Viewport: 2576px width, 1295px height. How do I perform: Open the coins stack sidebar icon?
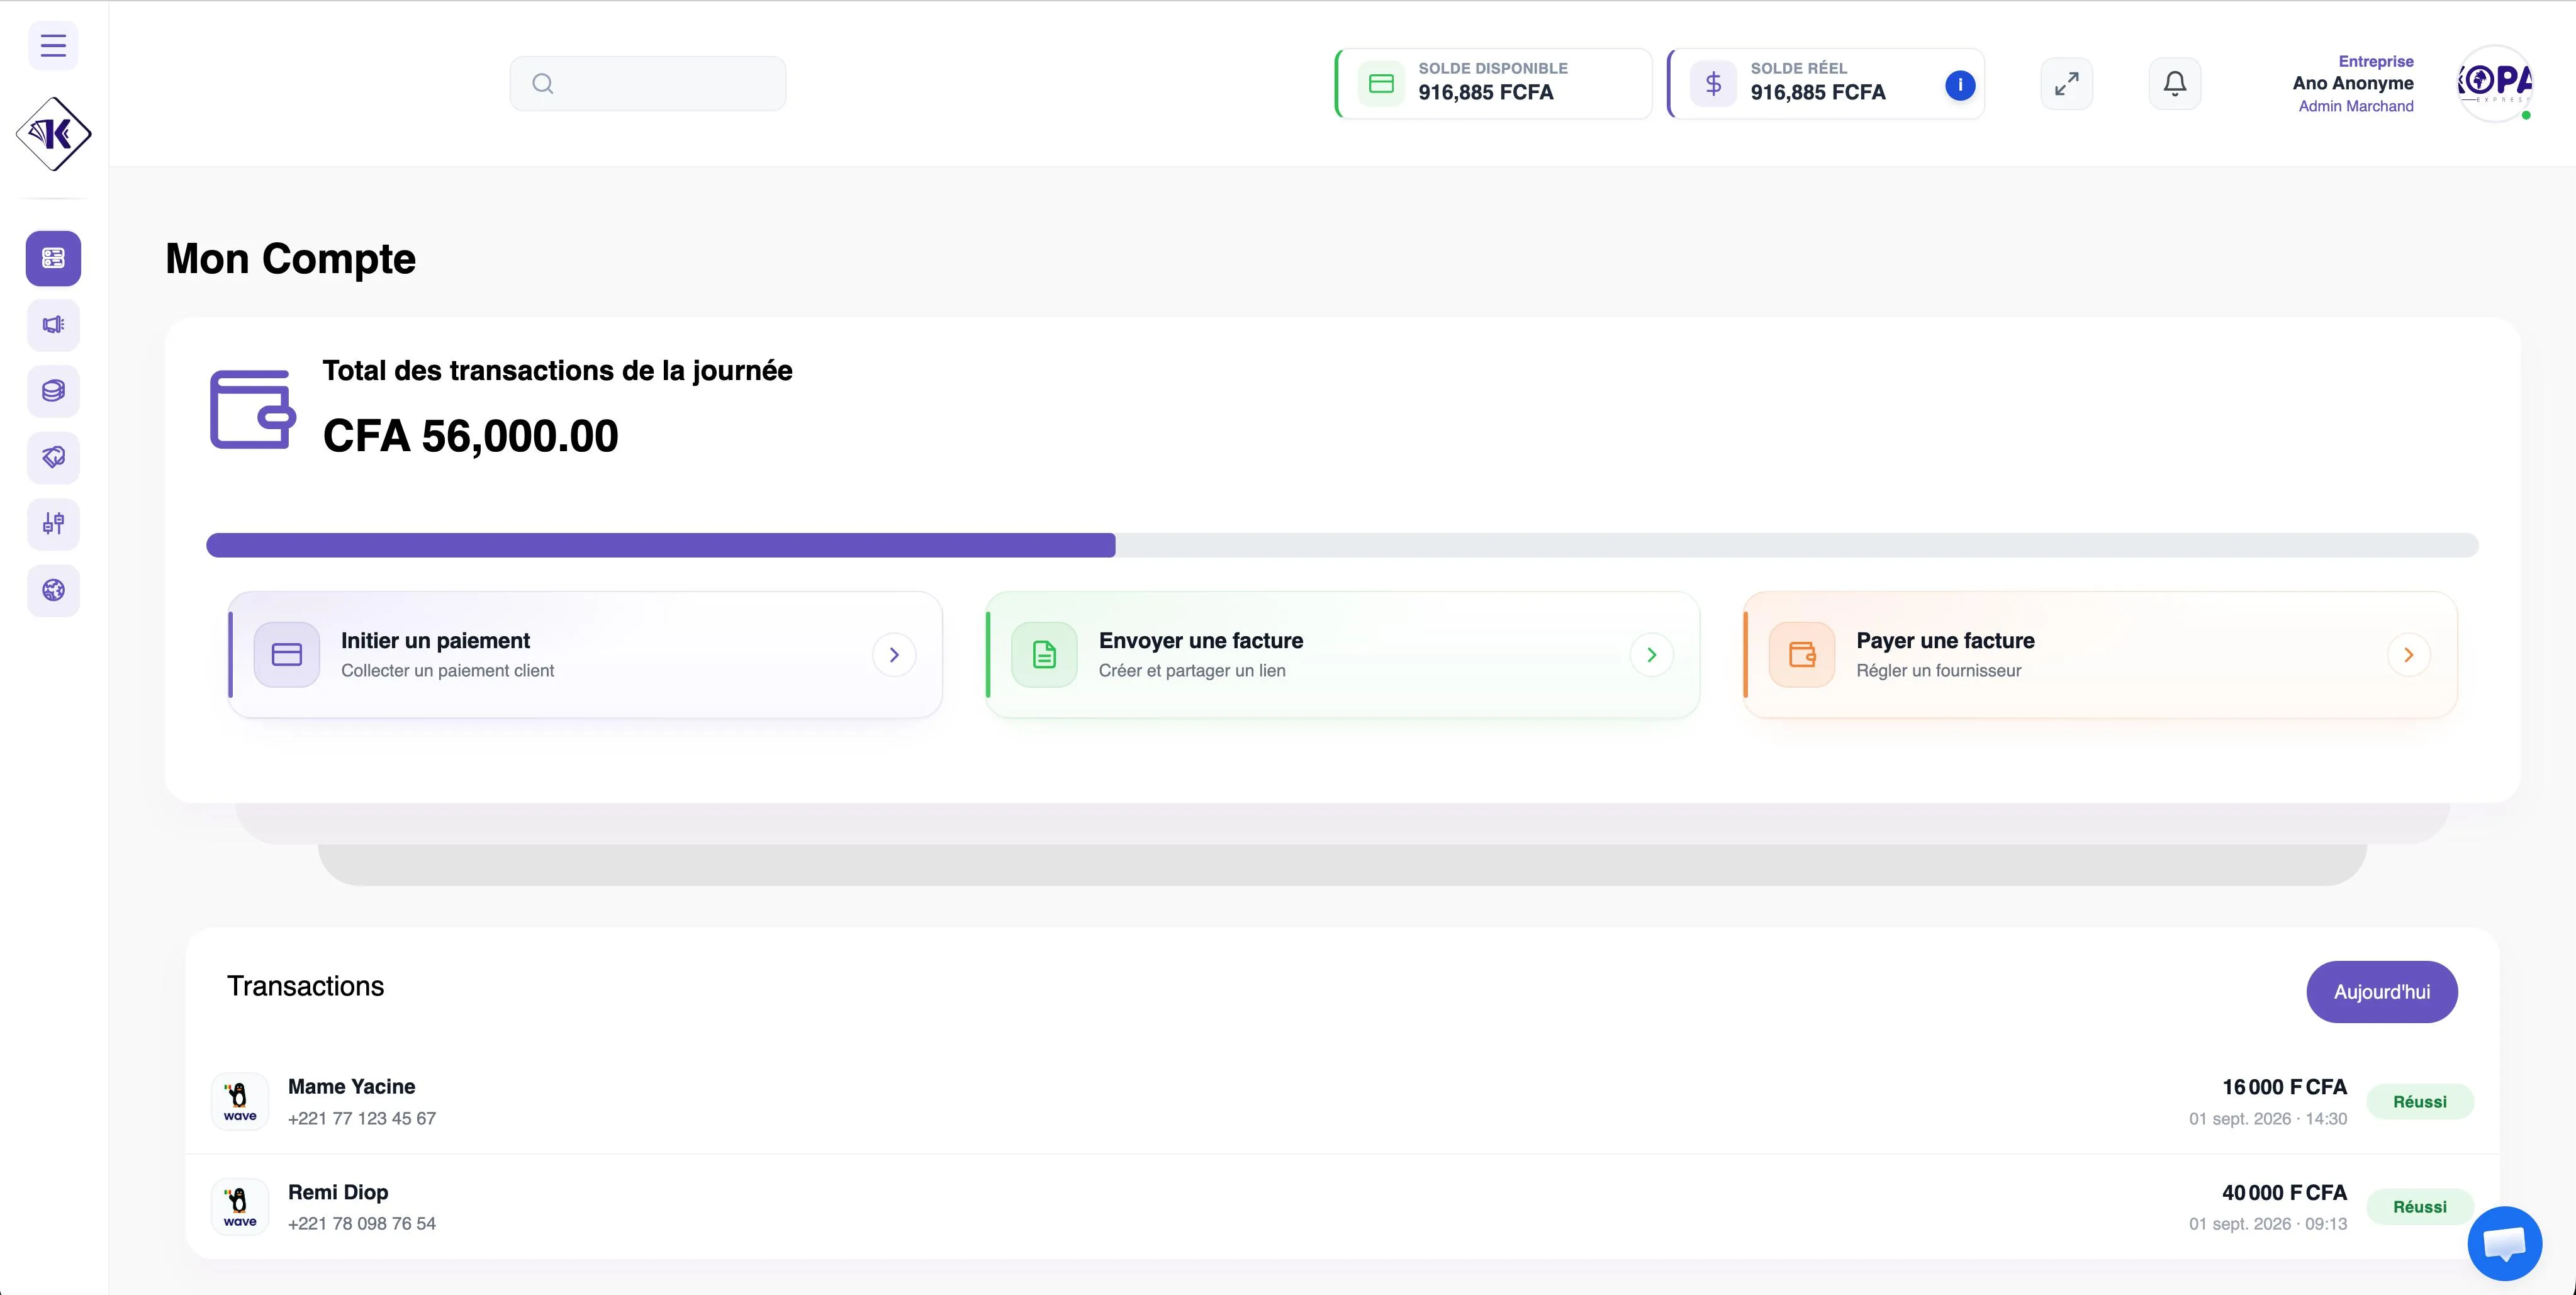pos(53,391)
